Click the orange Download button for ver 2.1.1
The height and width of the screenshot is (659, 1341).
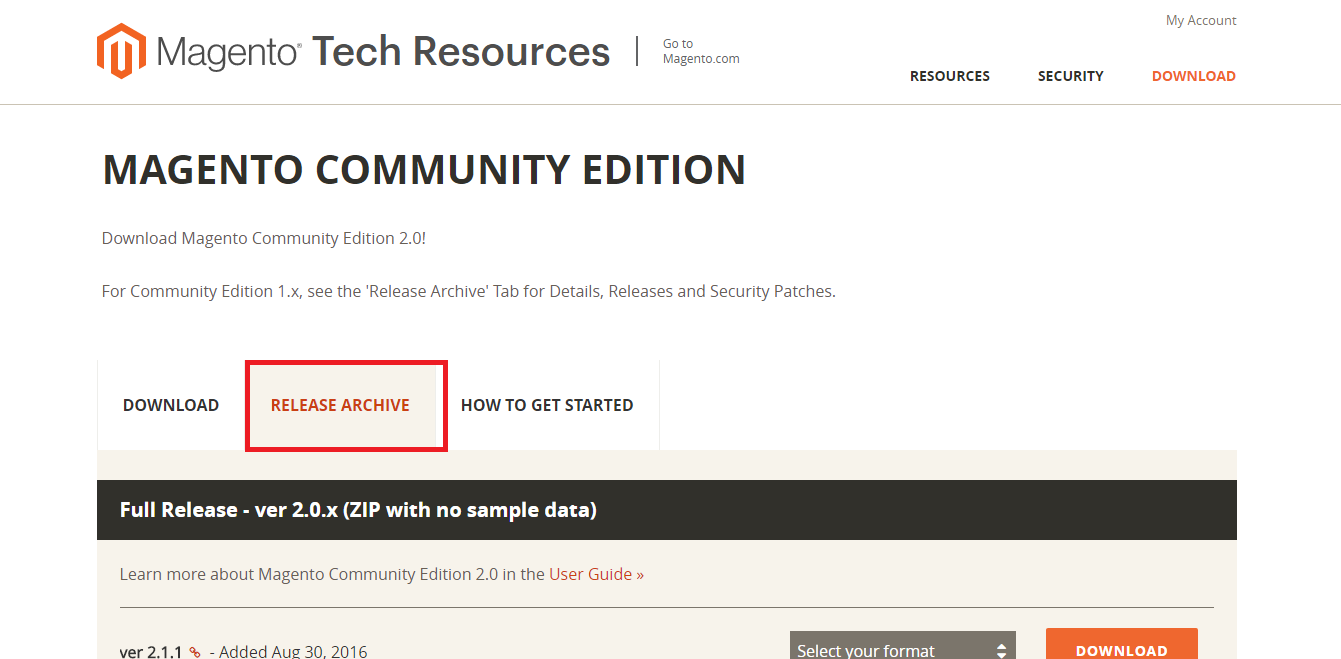[1122, 644]
